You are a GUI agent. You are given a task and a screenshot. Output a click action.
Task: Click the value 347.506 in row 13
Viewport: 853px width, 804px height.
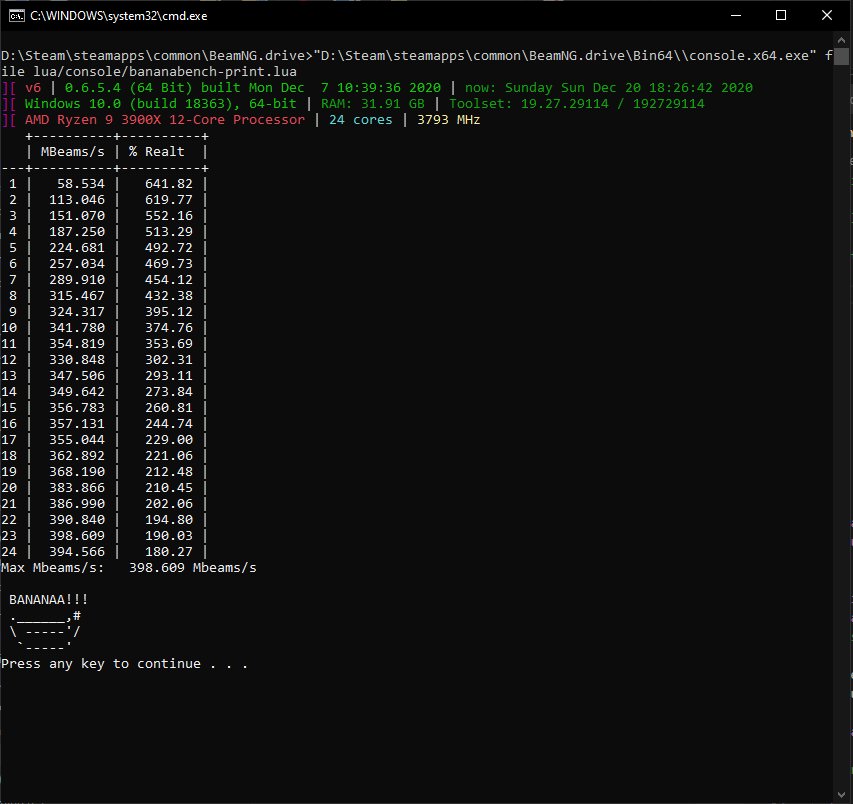coord(77,376)
